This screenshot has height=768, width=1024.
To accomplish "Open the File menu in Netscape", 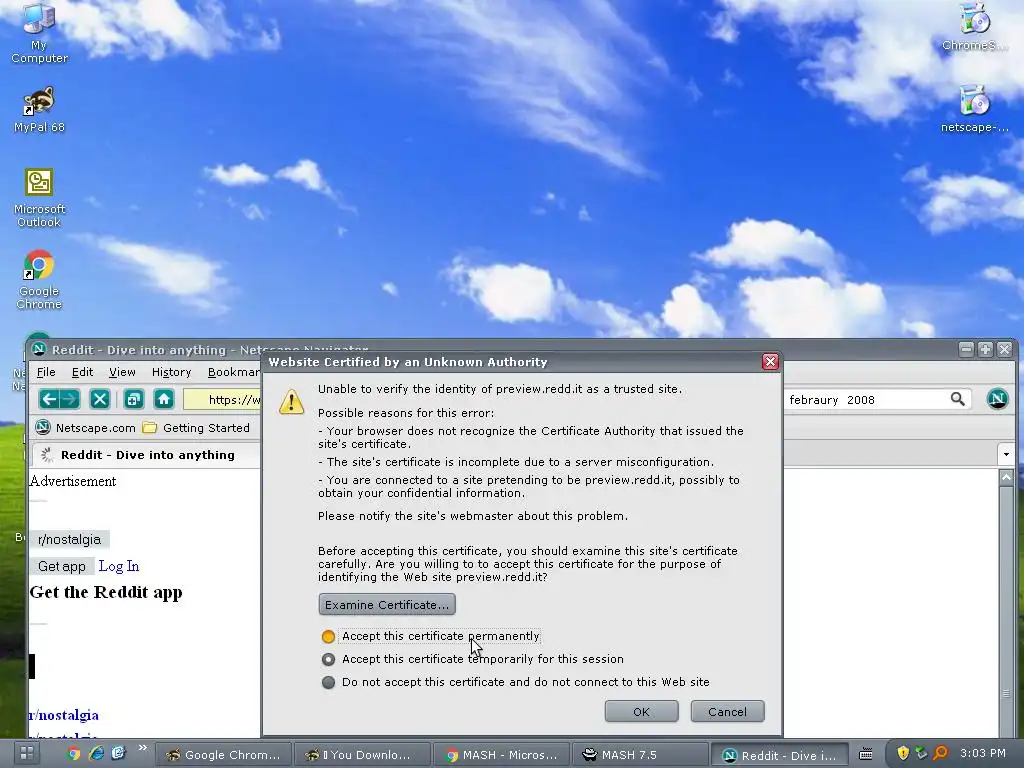I will pos(46,372).
